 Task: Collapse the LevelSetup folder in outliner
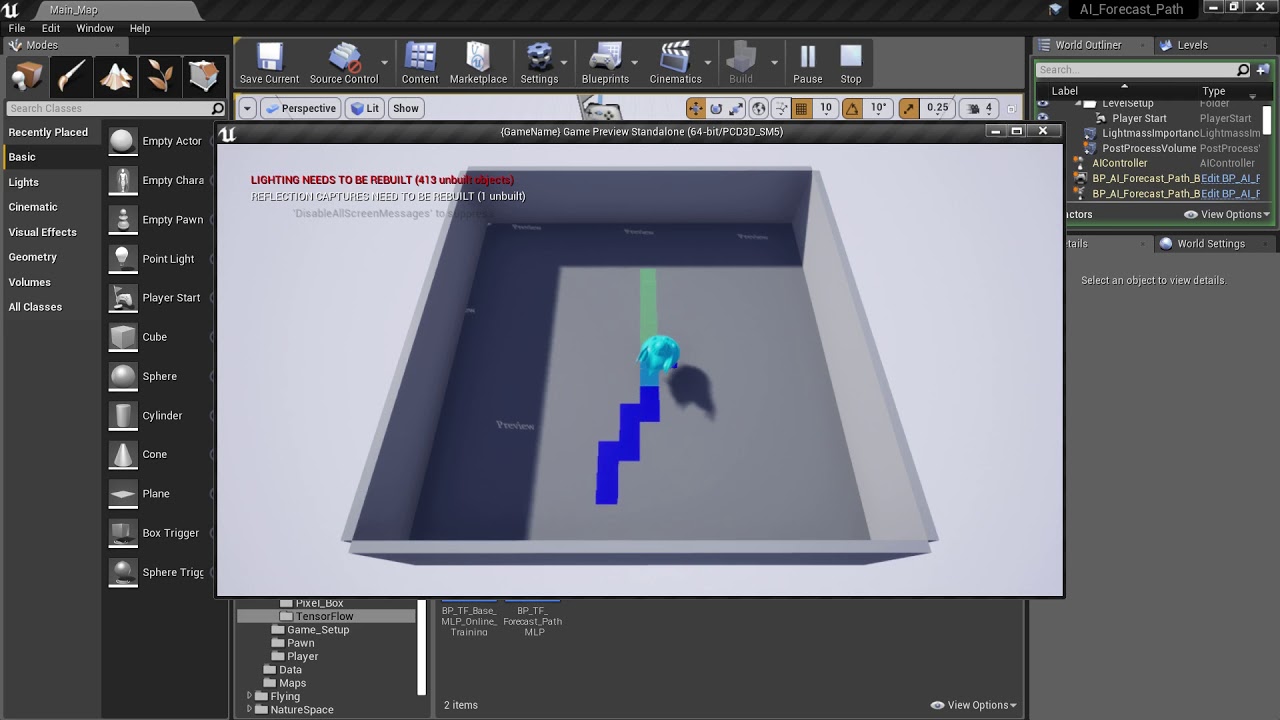(1079, 103)
